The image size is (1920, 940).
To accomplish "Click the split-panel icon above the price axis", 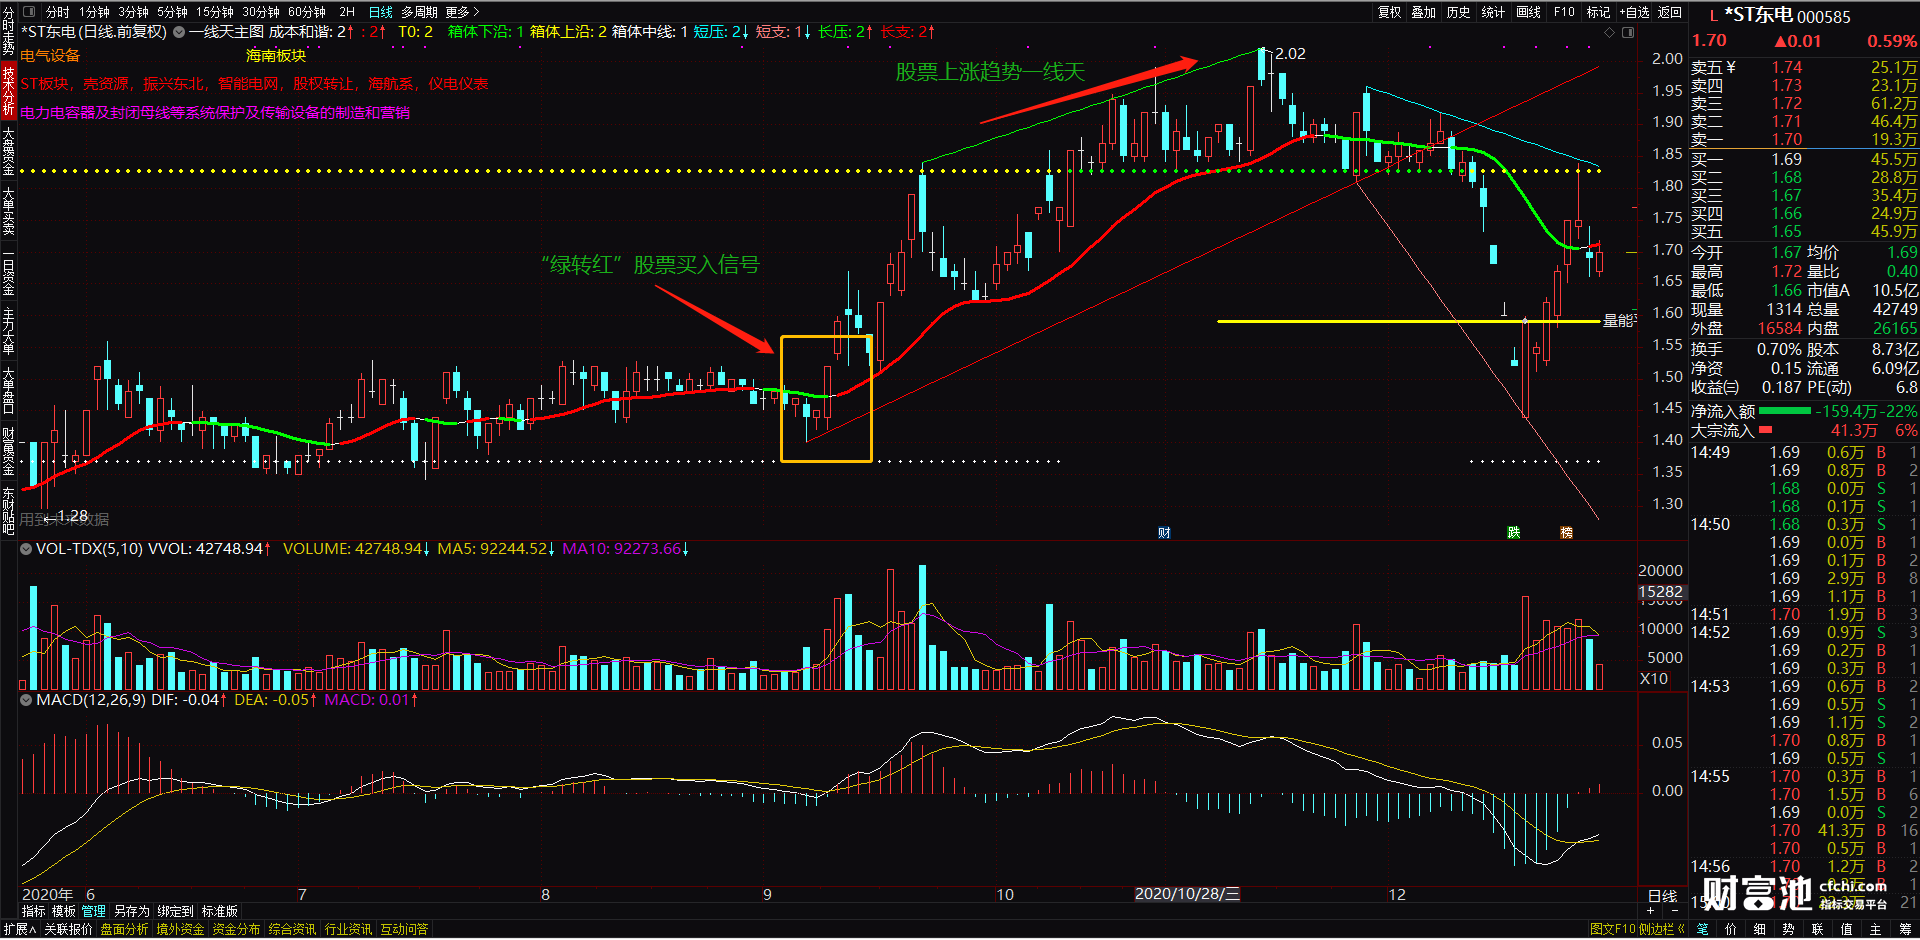I will (x=1628, y=32).
